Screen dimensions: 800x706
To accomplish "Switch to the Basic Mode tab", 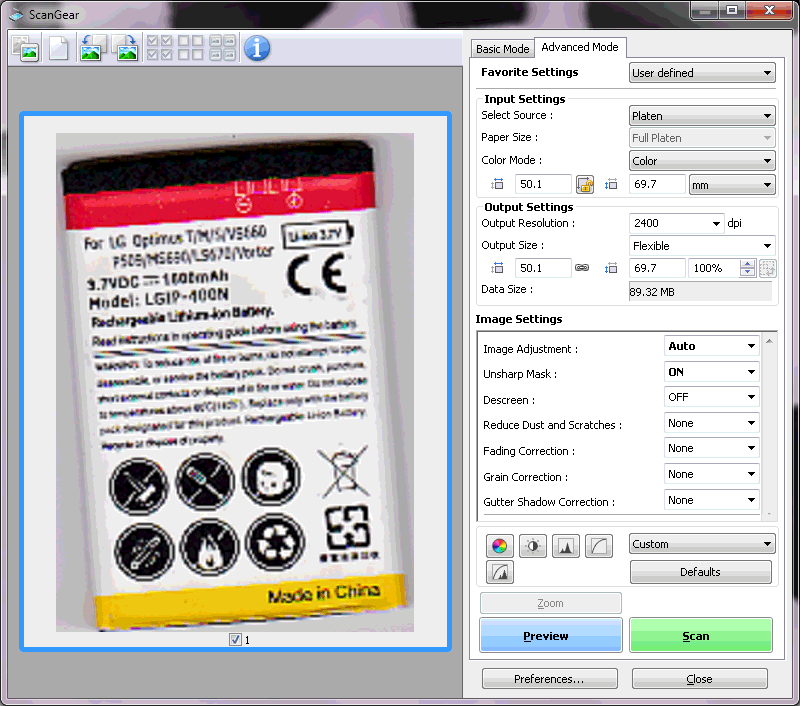I will [x=502, y=49].
